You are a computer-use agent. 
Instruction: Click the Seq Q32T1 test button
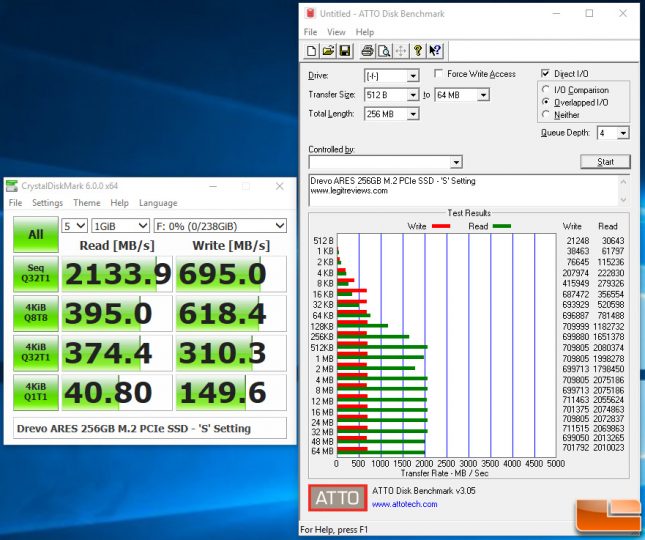pos(36,273)
